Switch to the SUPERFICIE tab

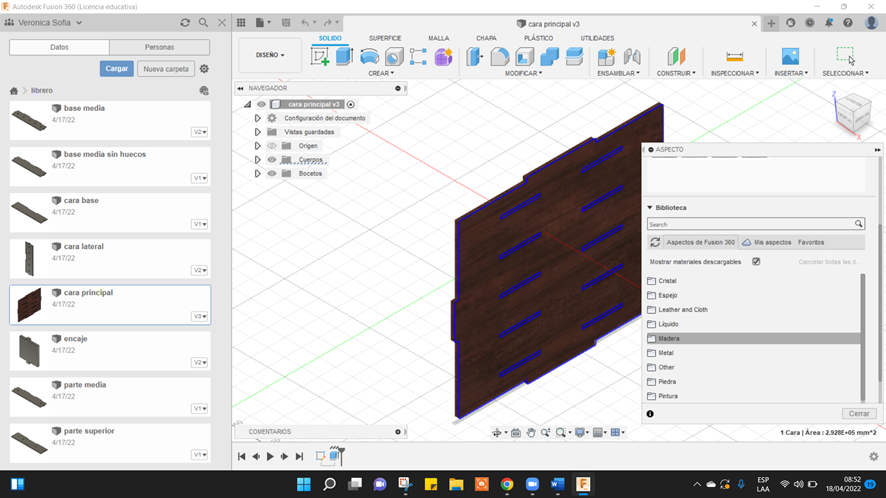pos(385,38)
